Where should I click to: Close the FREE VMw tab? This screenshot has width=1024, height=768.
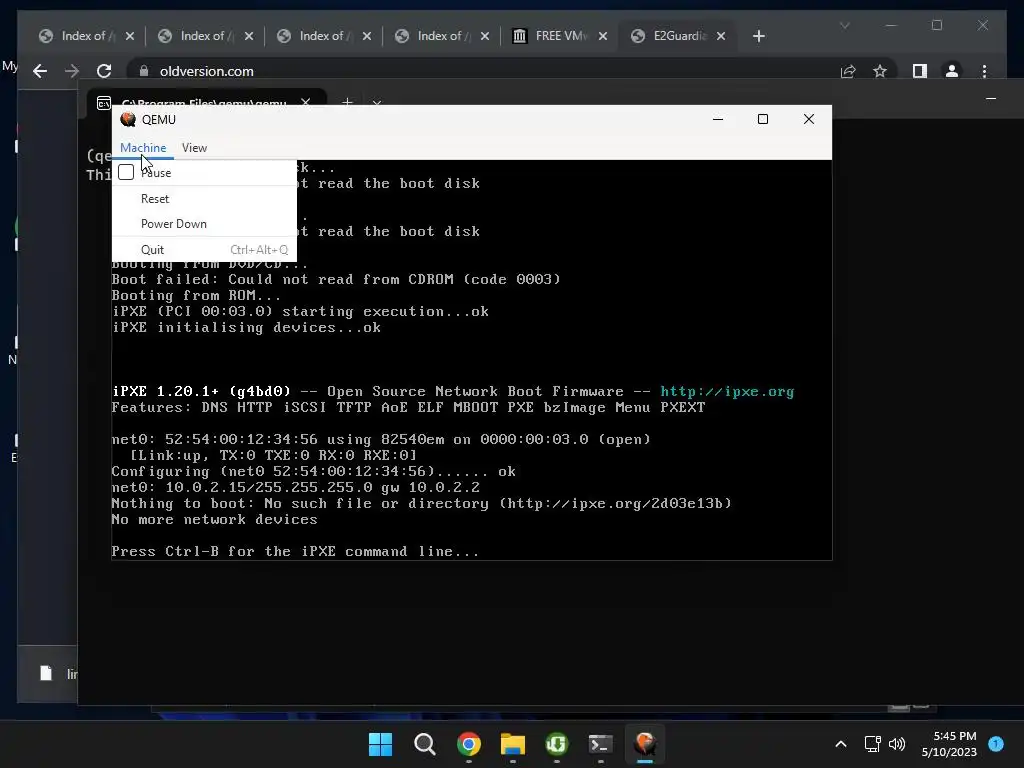click(603, 36)
